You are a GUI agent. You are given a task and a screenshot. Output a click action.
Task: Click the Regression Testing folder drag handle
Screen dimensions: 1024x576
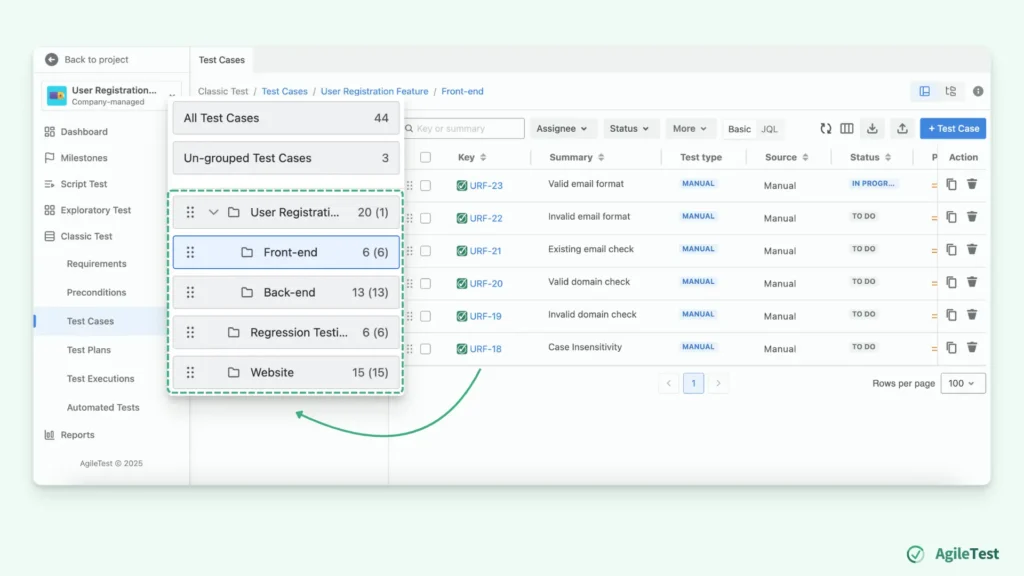190,332
